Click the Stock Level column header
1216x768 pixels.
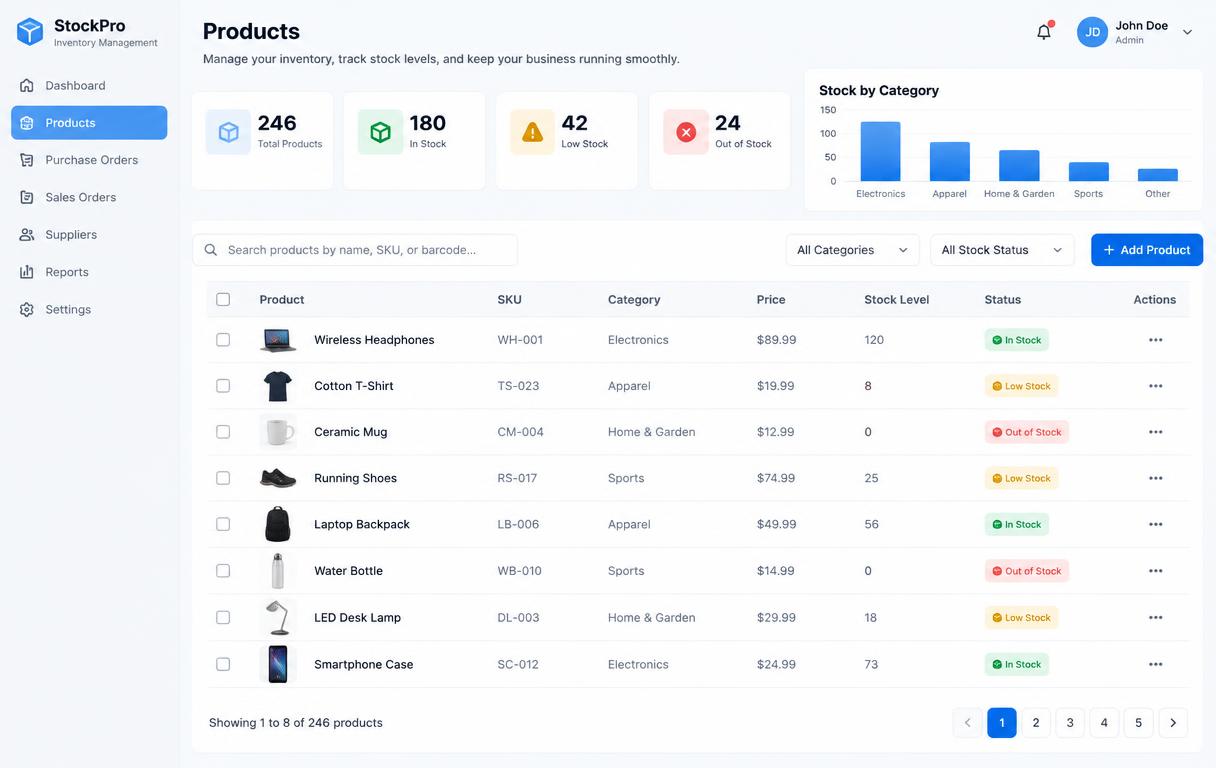click(897, 299)
